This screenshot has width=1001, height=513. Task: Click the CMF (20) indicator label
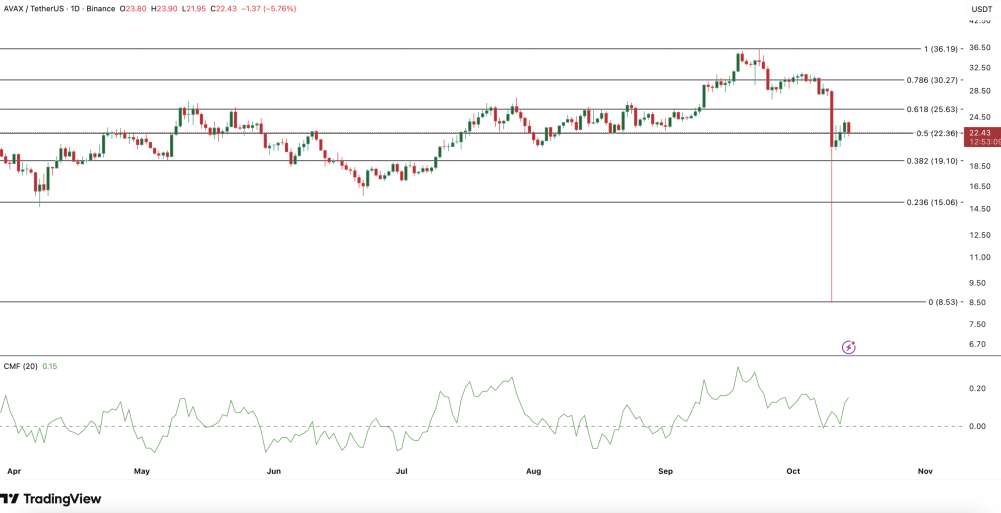20,366
